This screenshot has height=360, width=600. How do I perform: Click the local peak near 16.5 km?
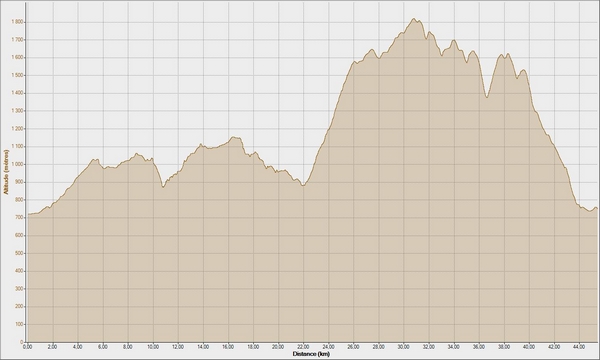(x=234, y=137)
